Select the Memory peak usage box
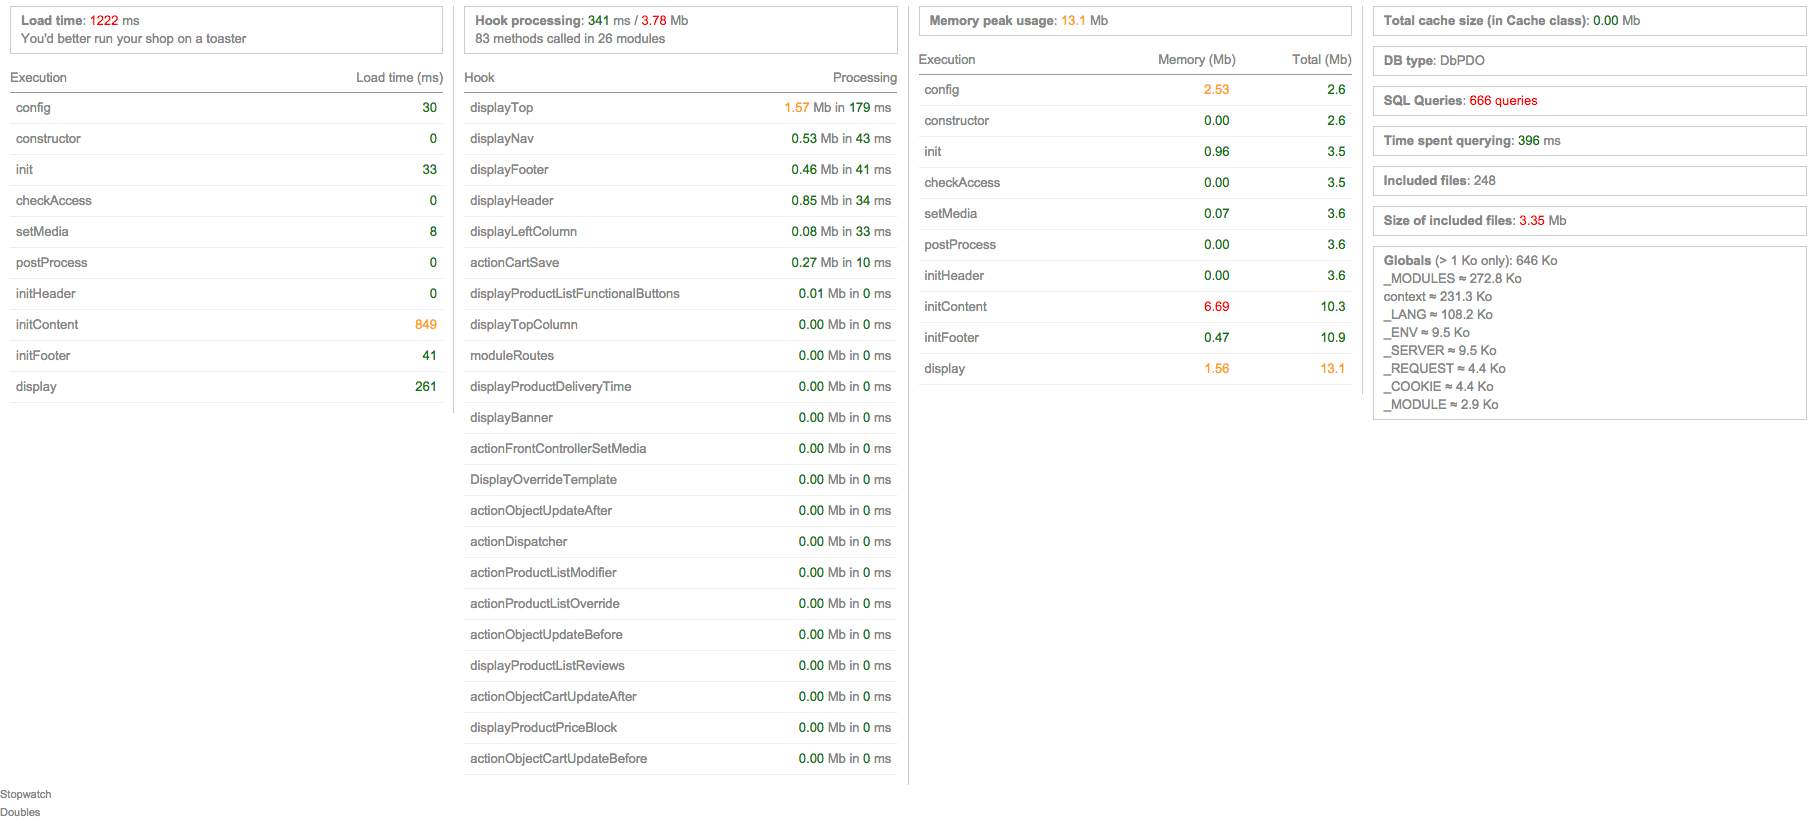The width and height of the screenshot is (1819, 822). point(1135,20)
